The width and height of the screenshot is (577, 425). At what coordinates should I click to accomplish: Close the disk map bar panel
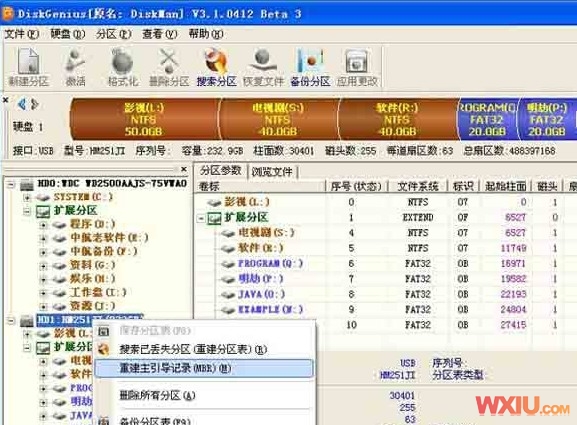tap(6, 100)
